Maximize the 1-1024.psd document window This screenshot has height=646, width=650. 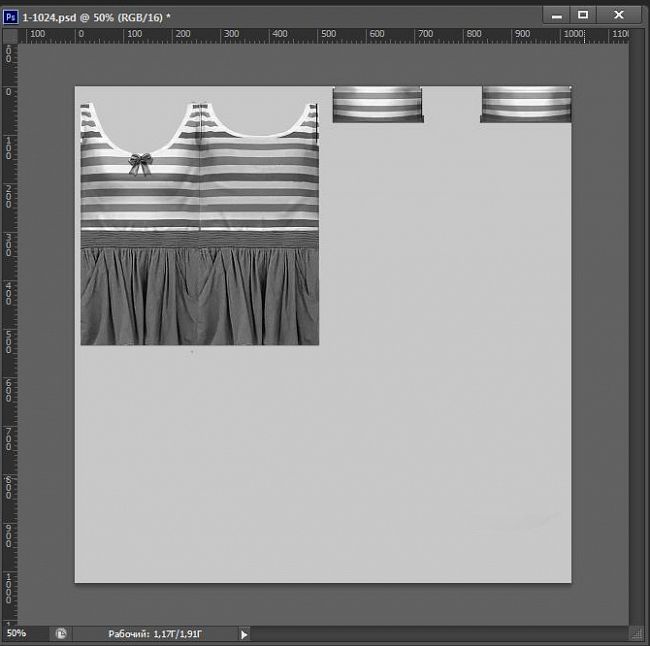[583, 14]
